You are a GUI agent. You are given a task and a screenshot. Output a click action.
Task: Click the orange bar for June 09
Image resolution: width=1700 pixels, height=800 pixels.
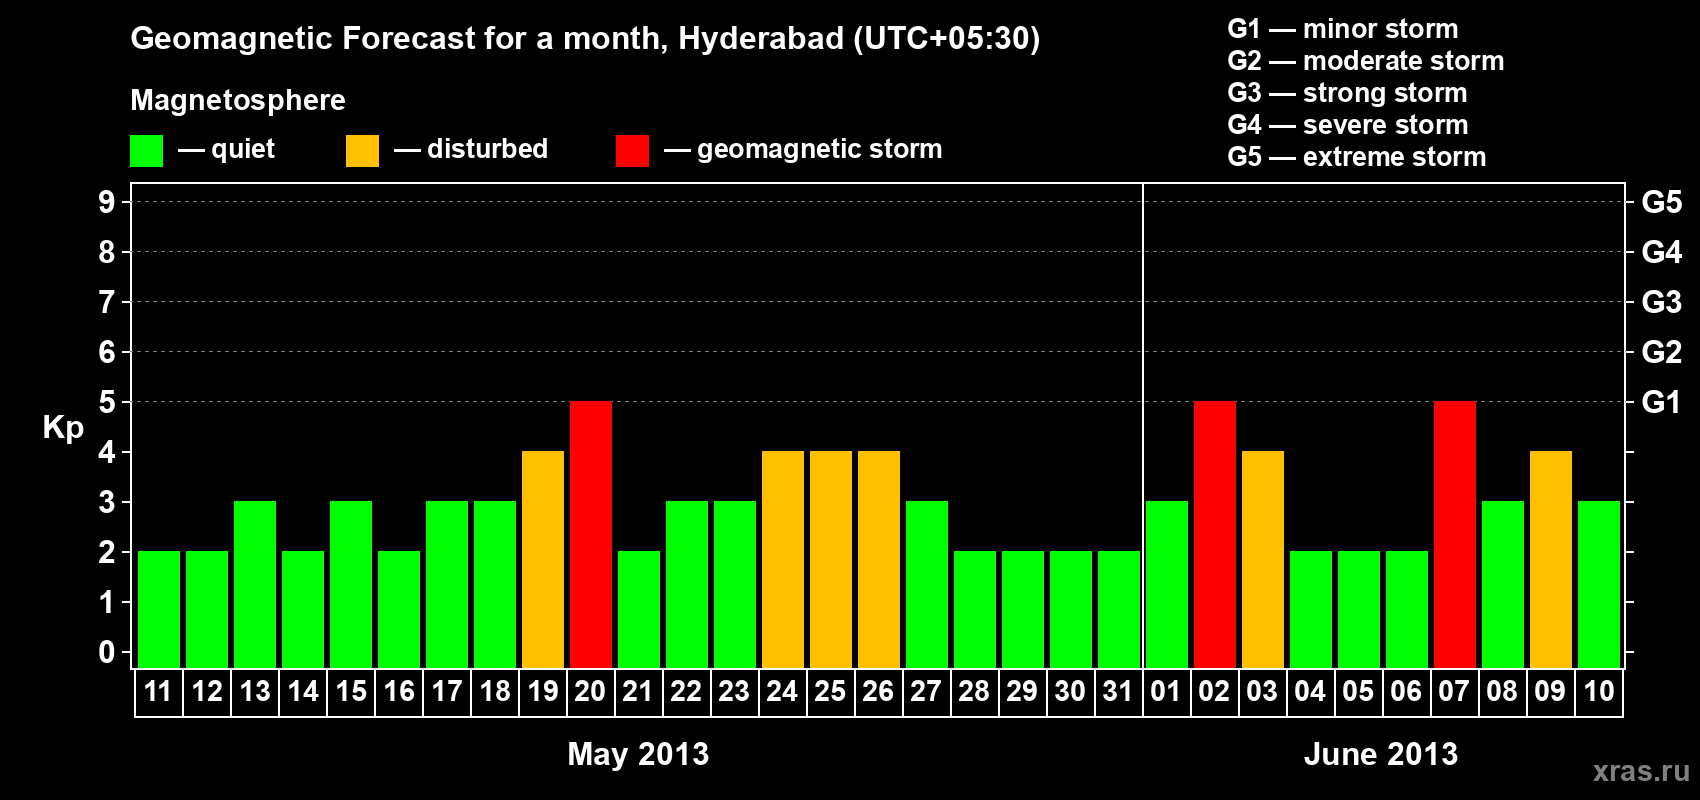click(1551, 560)
